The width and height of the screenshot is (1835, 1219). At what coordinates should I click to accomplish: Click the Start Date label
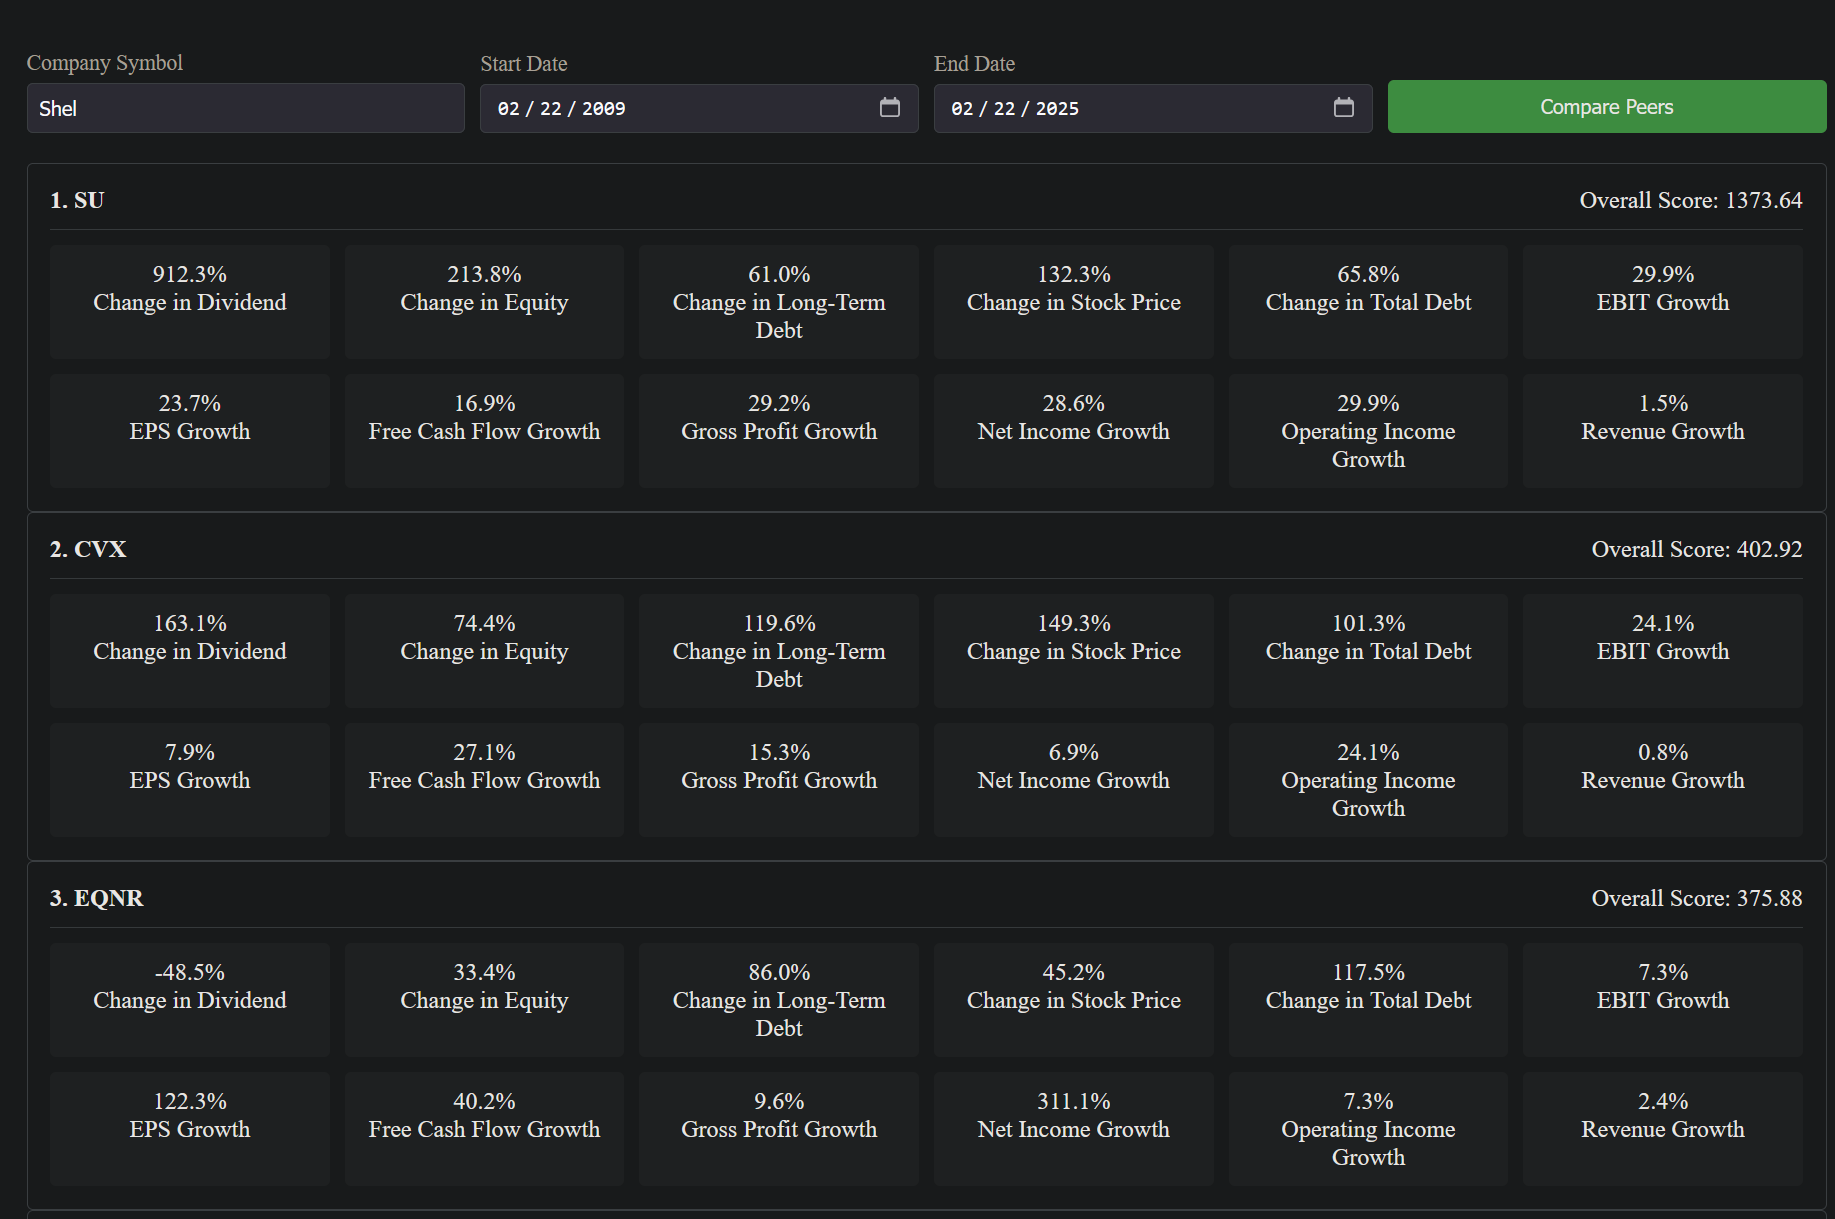pos(524,64)
